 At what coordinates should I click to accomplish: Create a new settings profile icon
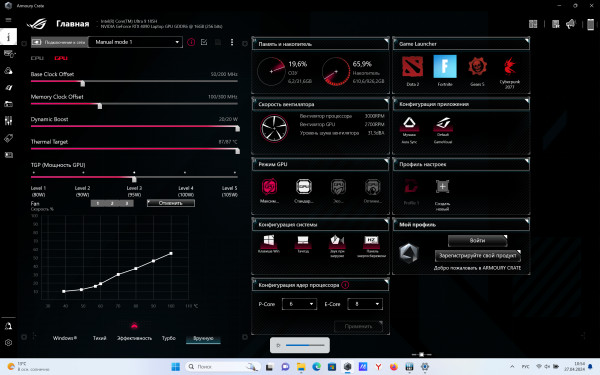[442, 187]
